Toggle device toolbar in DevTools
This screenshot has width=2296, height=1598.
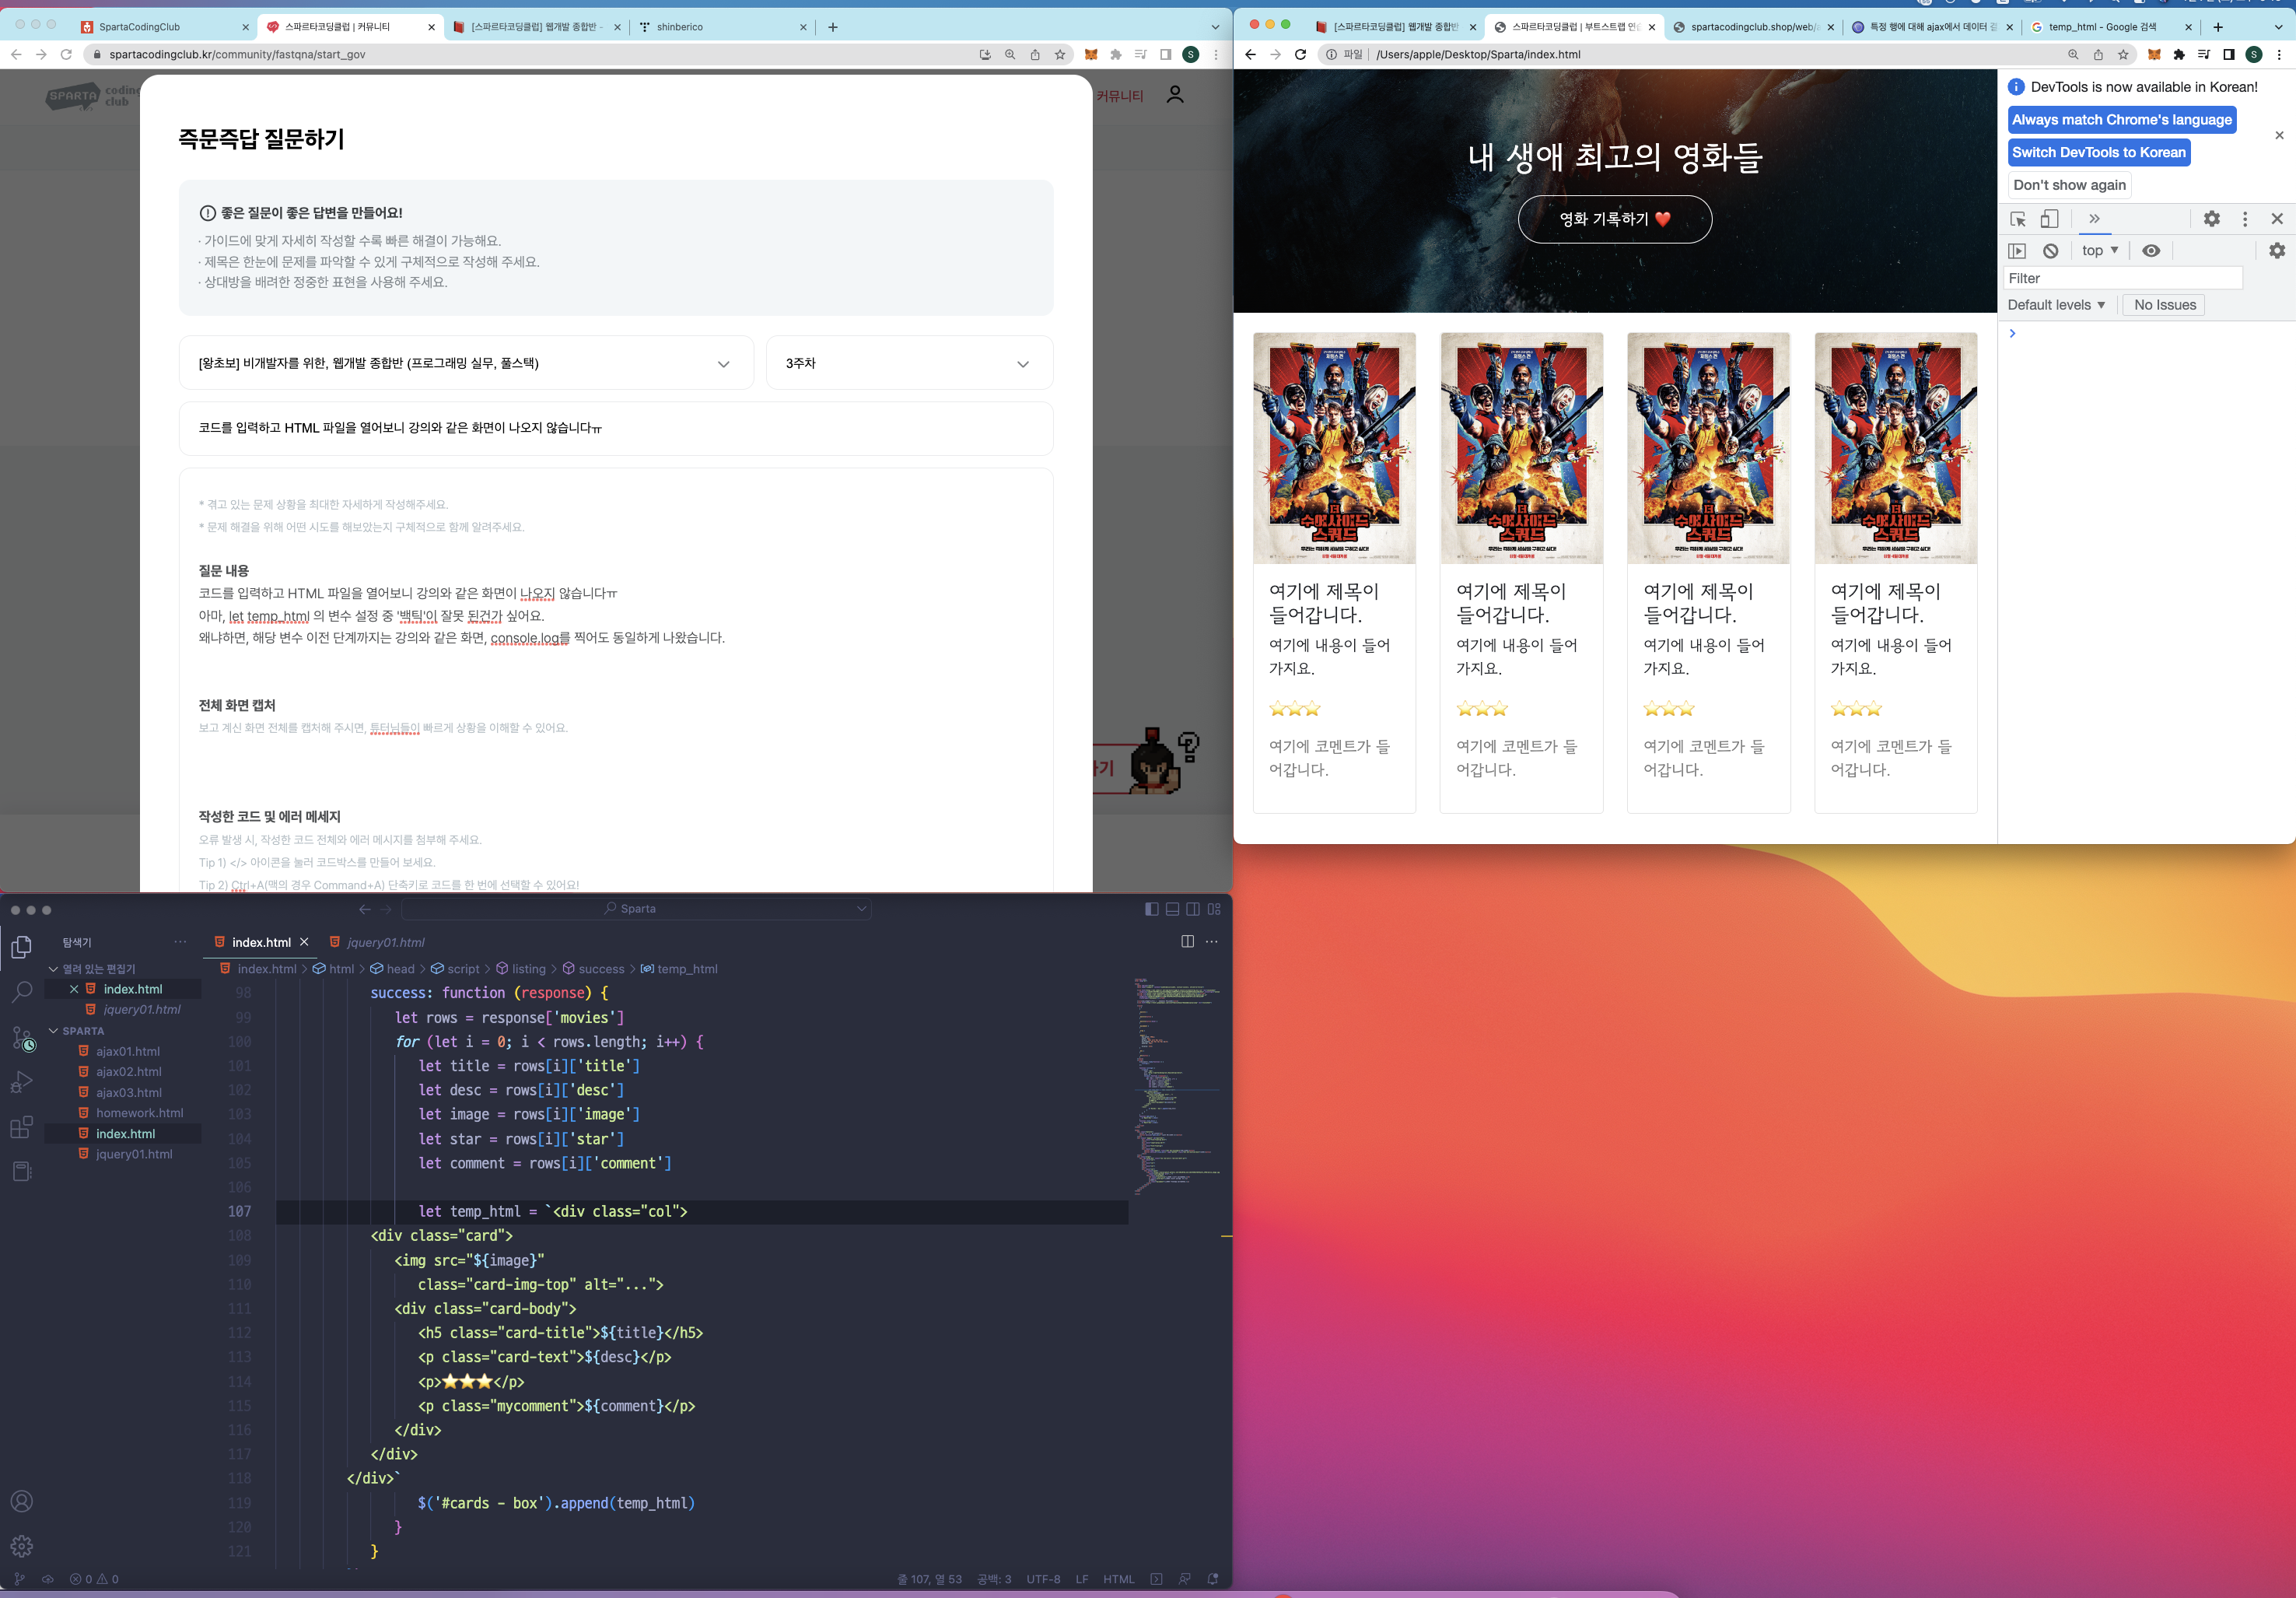pyautogui.click(x=2049, y=219)
